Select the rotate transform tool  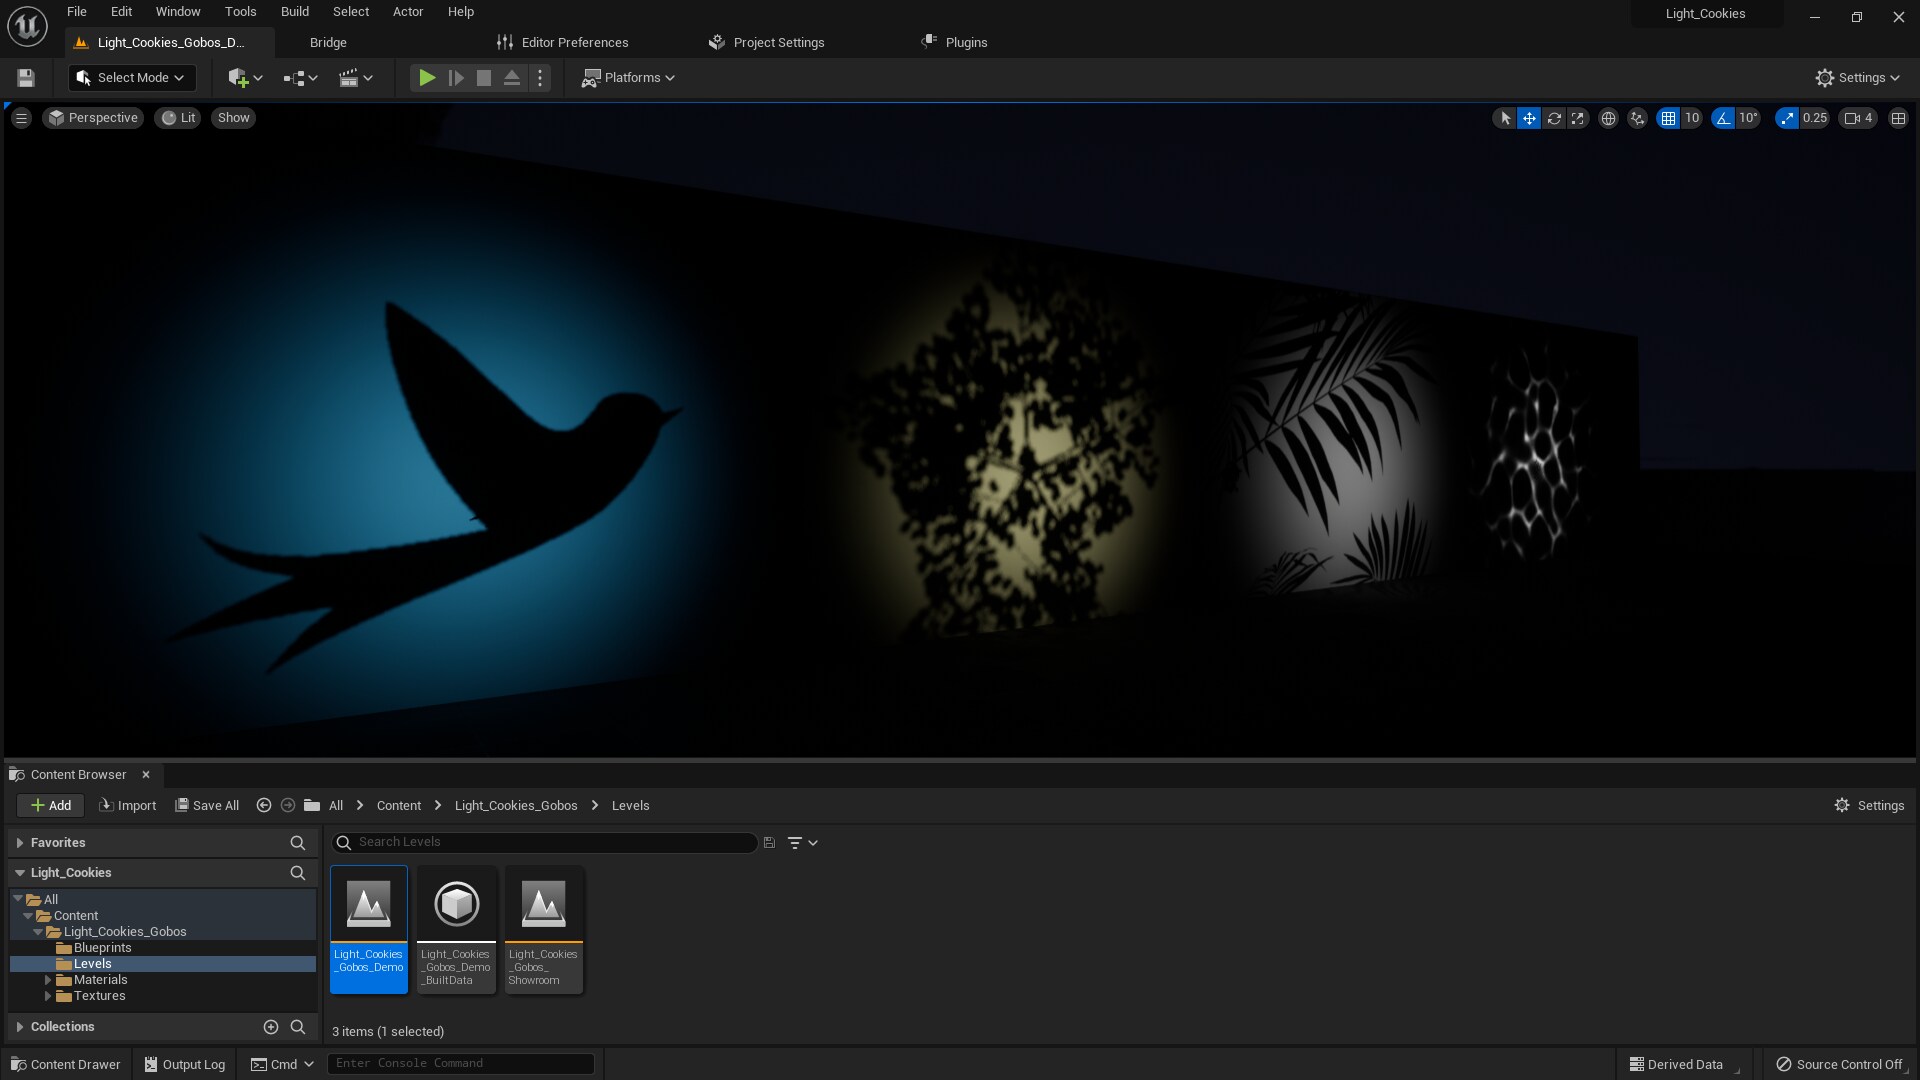(1554, 118)
